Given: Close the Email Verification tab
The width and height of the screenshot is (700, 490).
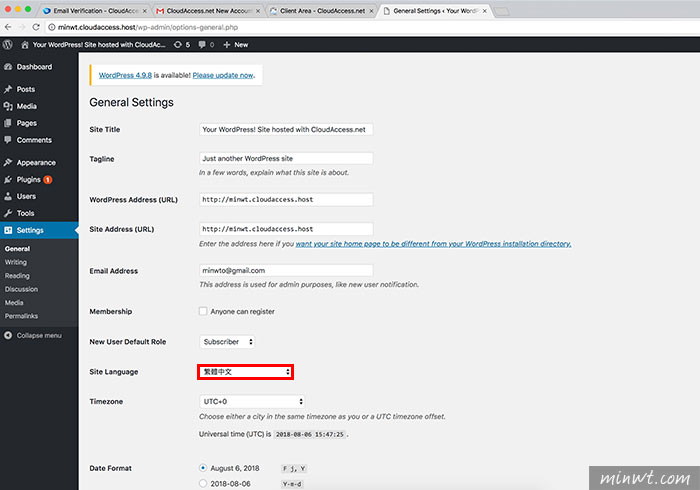Looking at the screenshot, I should 145,11.
